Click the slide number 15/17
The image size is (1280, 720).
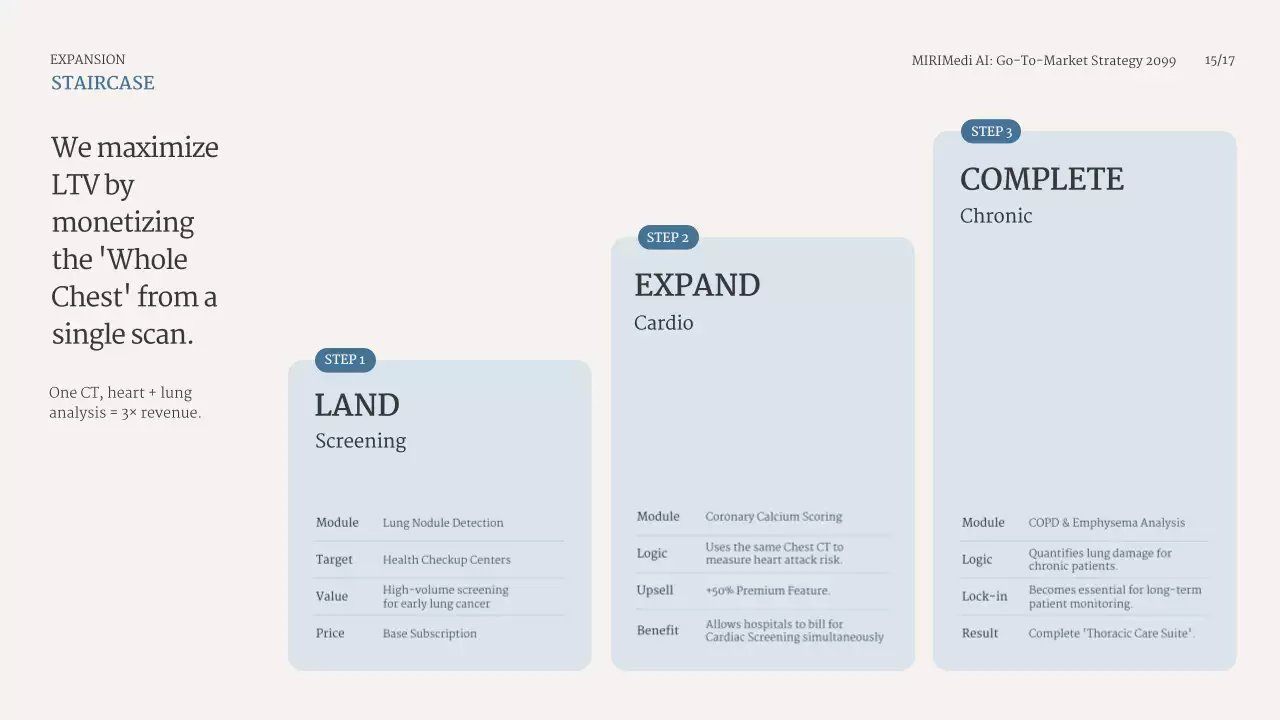tap(1219, 61)
